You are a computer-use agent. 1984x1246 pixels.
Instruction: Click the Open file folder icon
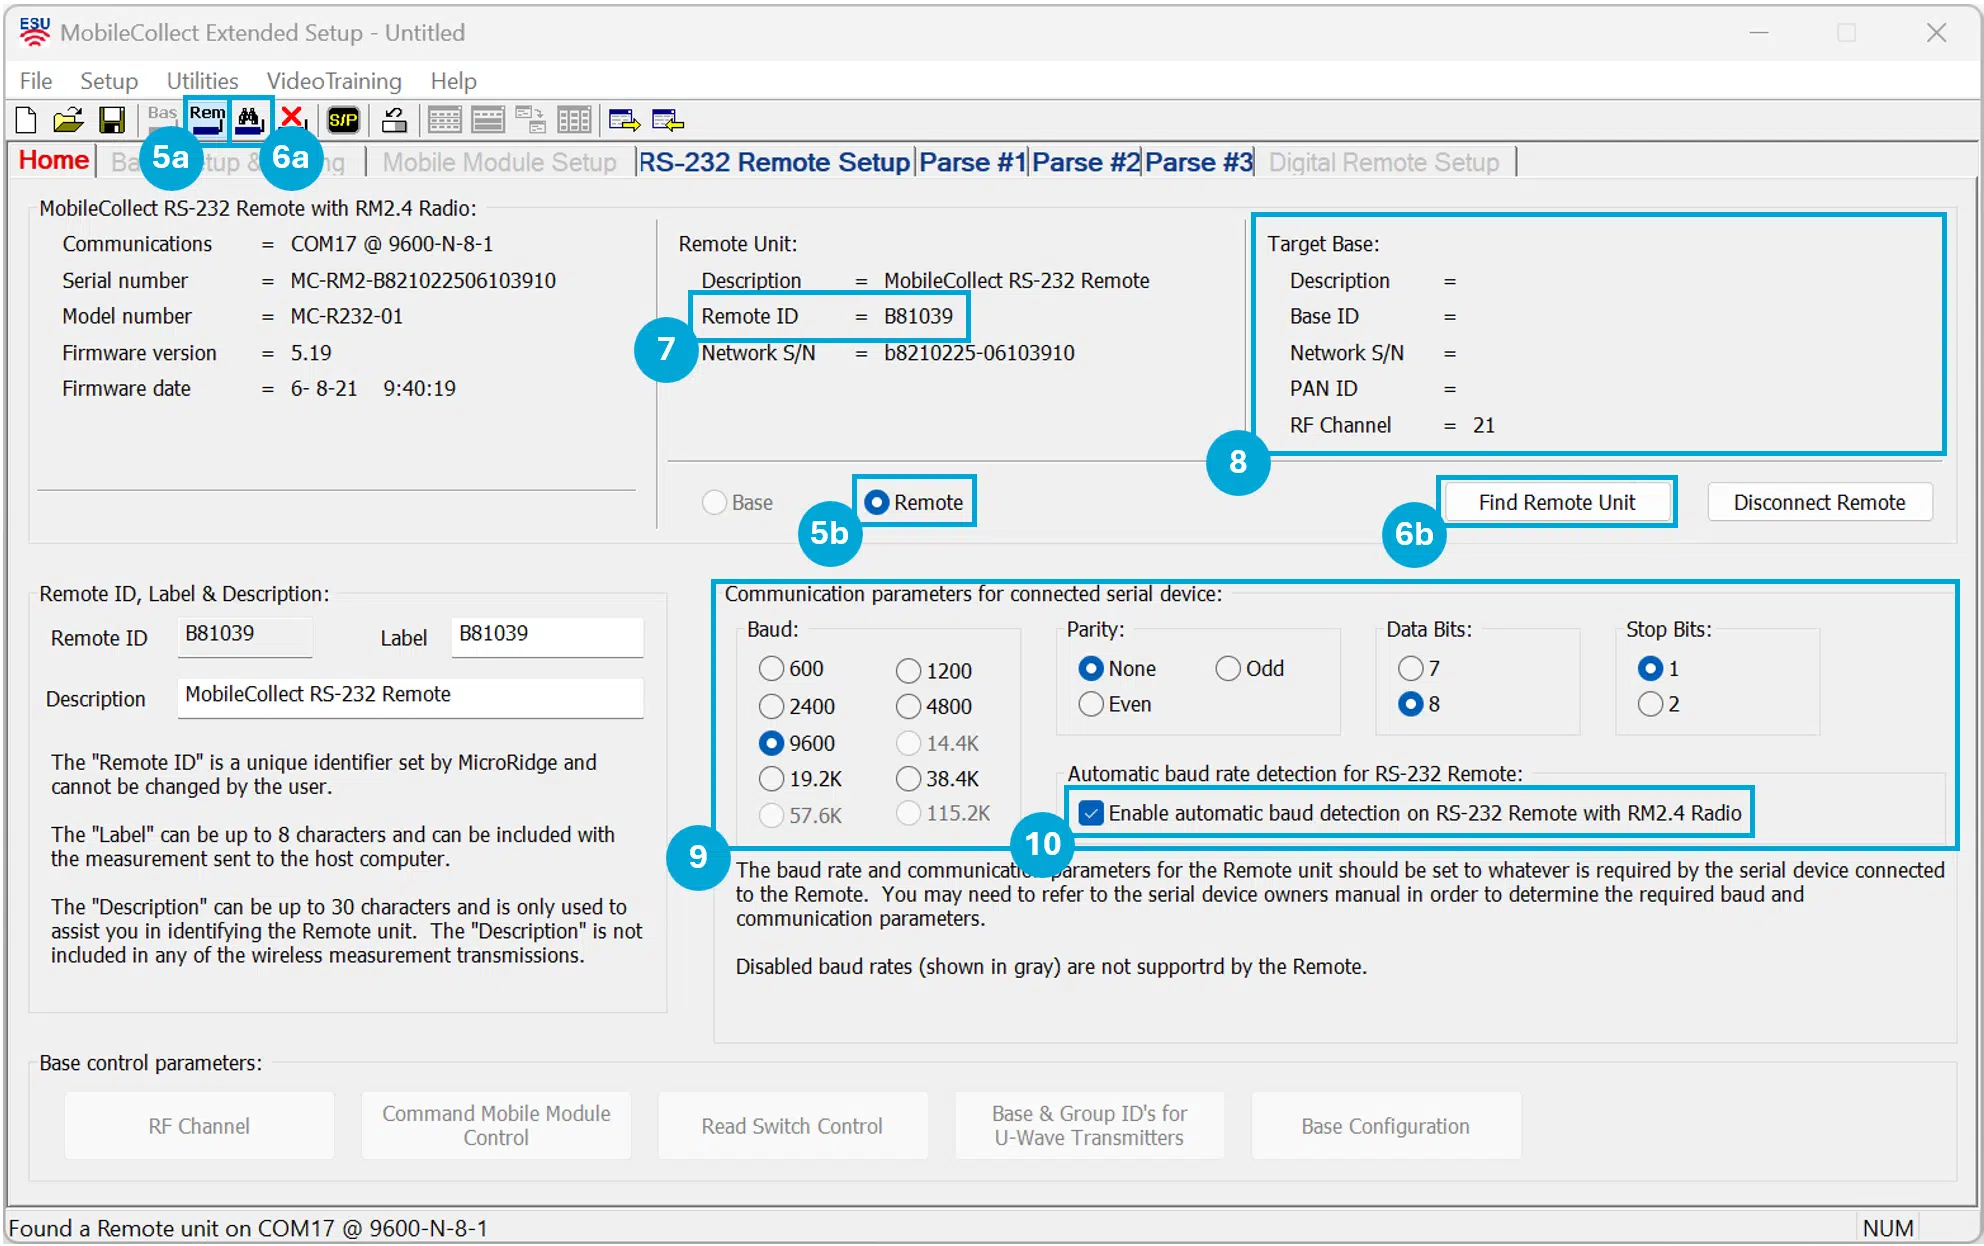pos(68,121)
